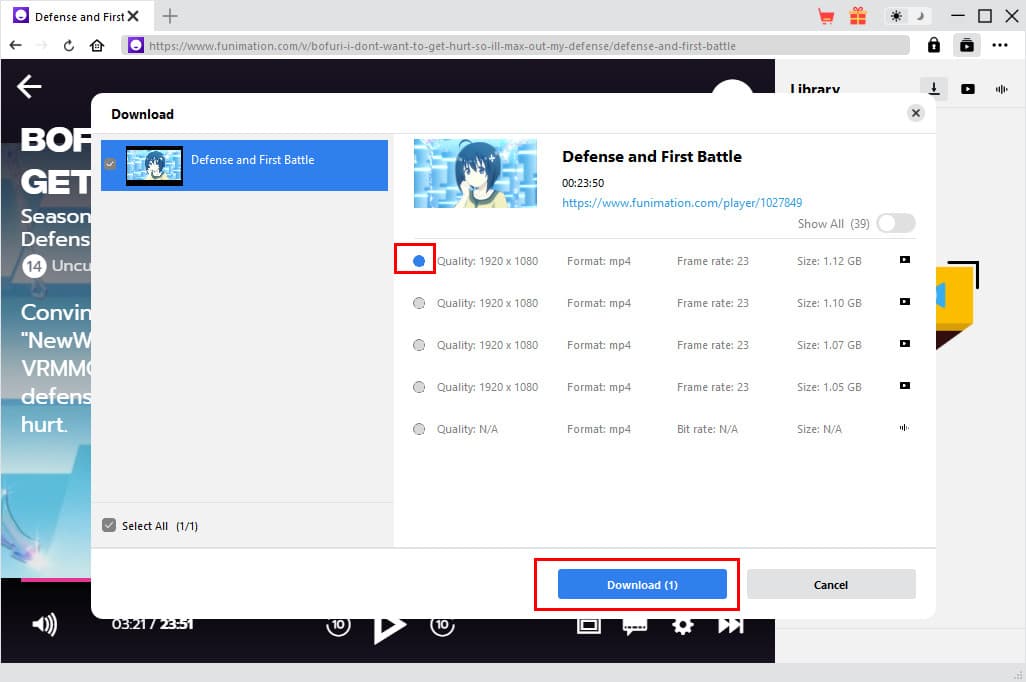Open the download manager icon near Library
Viewport: 1026px width, 682px height.
(934, 88)
